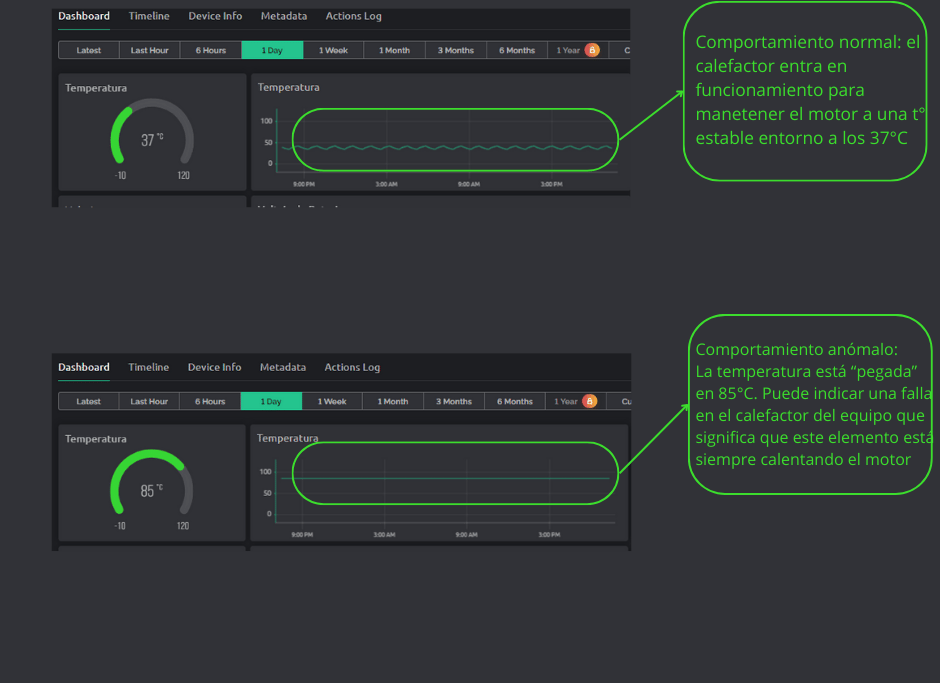The height and width of the screenshot is (683, 940).
Task: Select 3 Months range in lower panel
Action: click(454, 401)
